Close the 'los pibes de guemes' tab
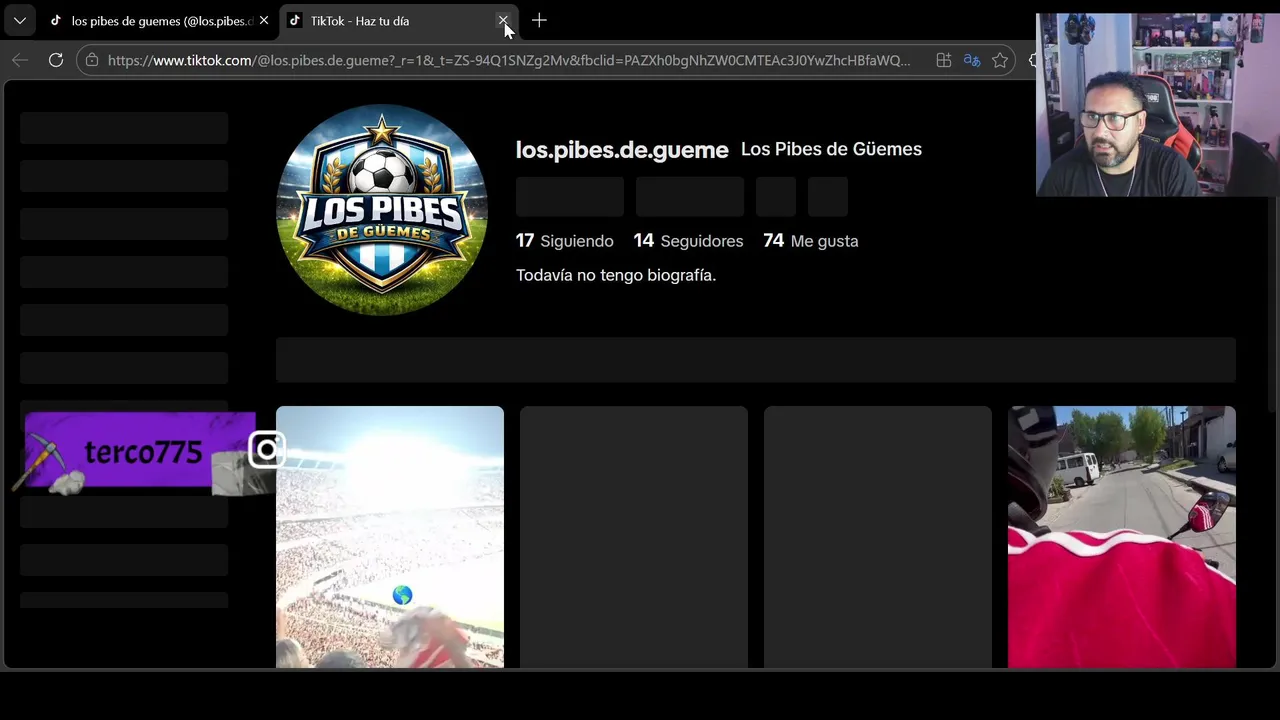This screenshot has width=1280, height=720. pos(264,20)
